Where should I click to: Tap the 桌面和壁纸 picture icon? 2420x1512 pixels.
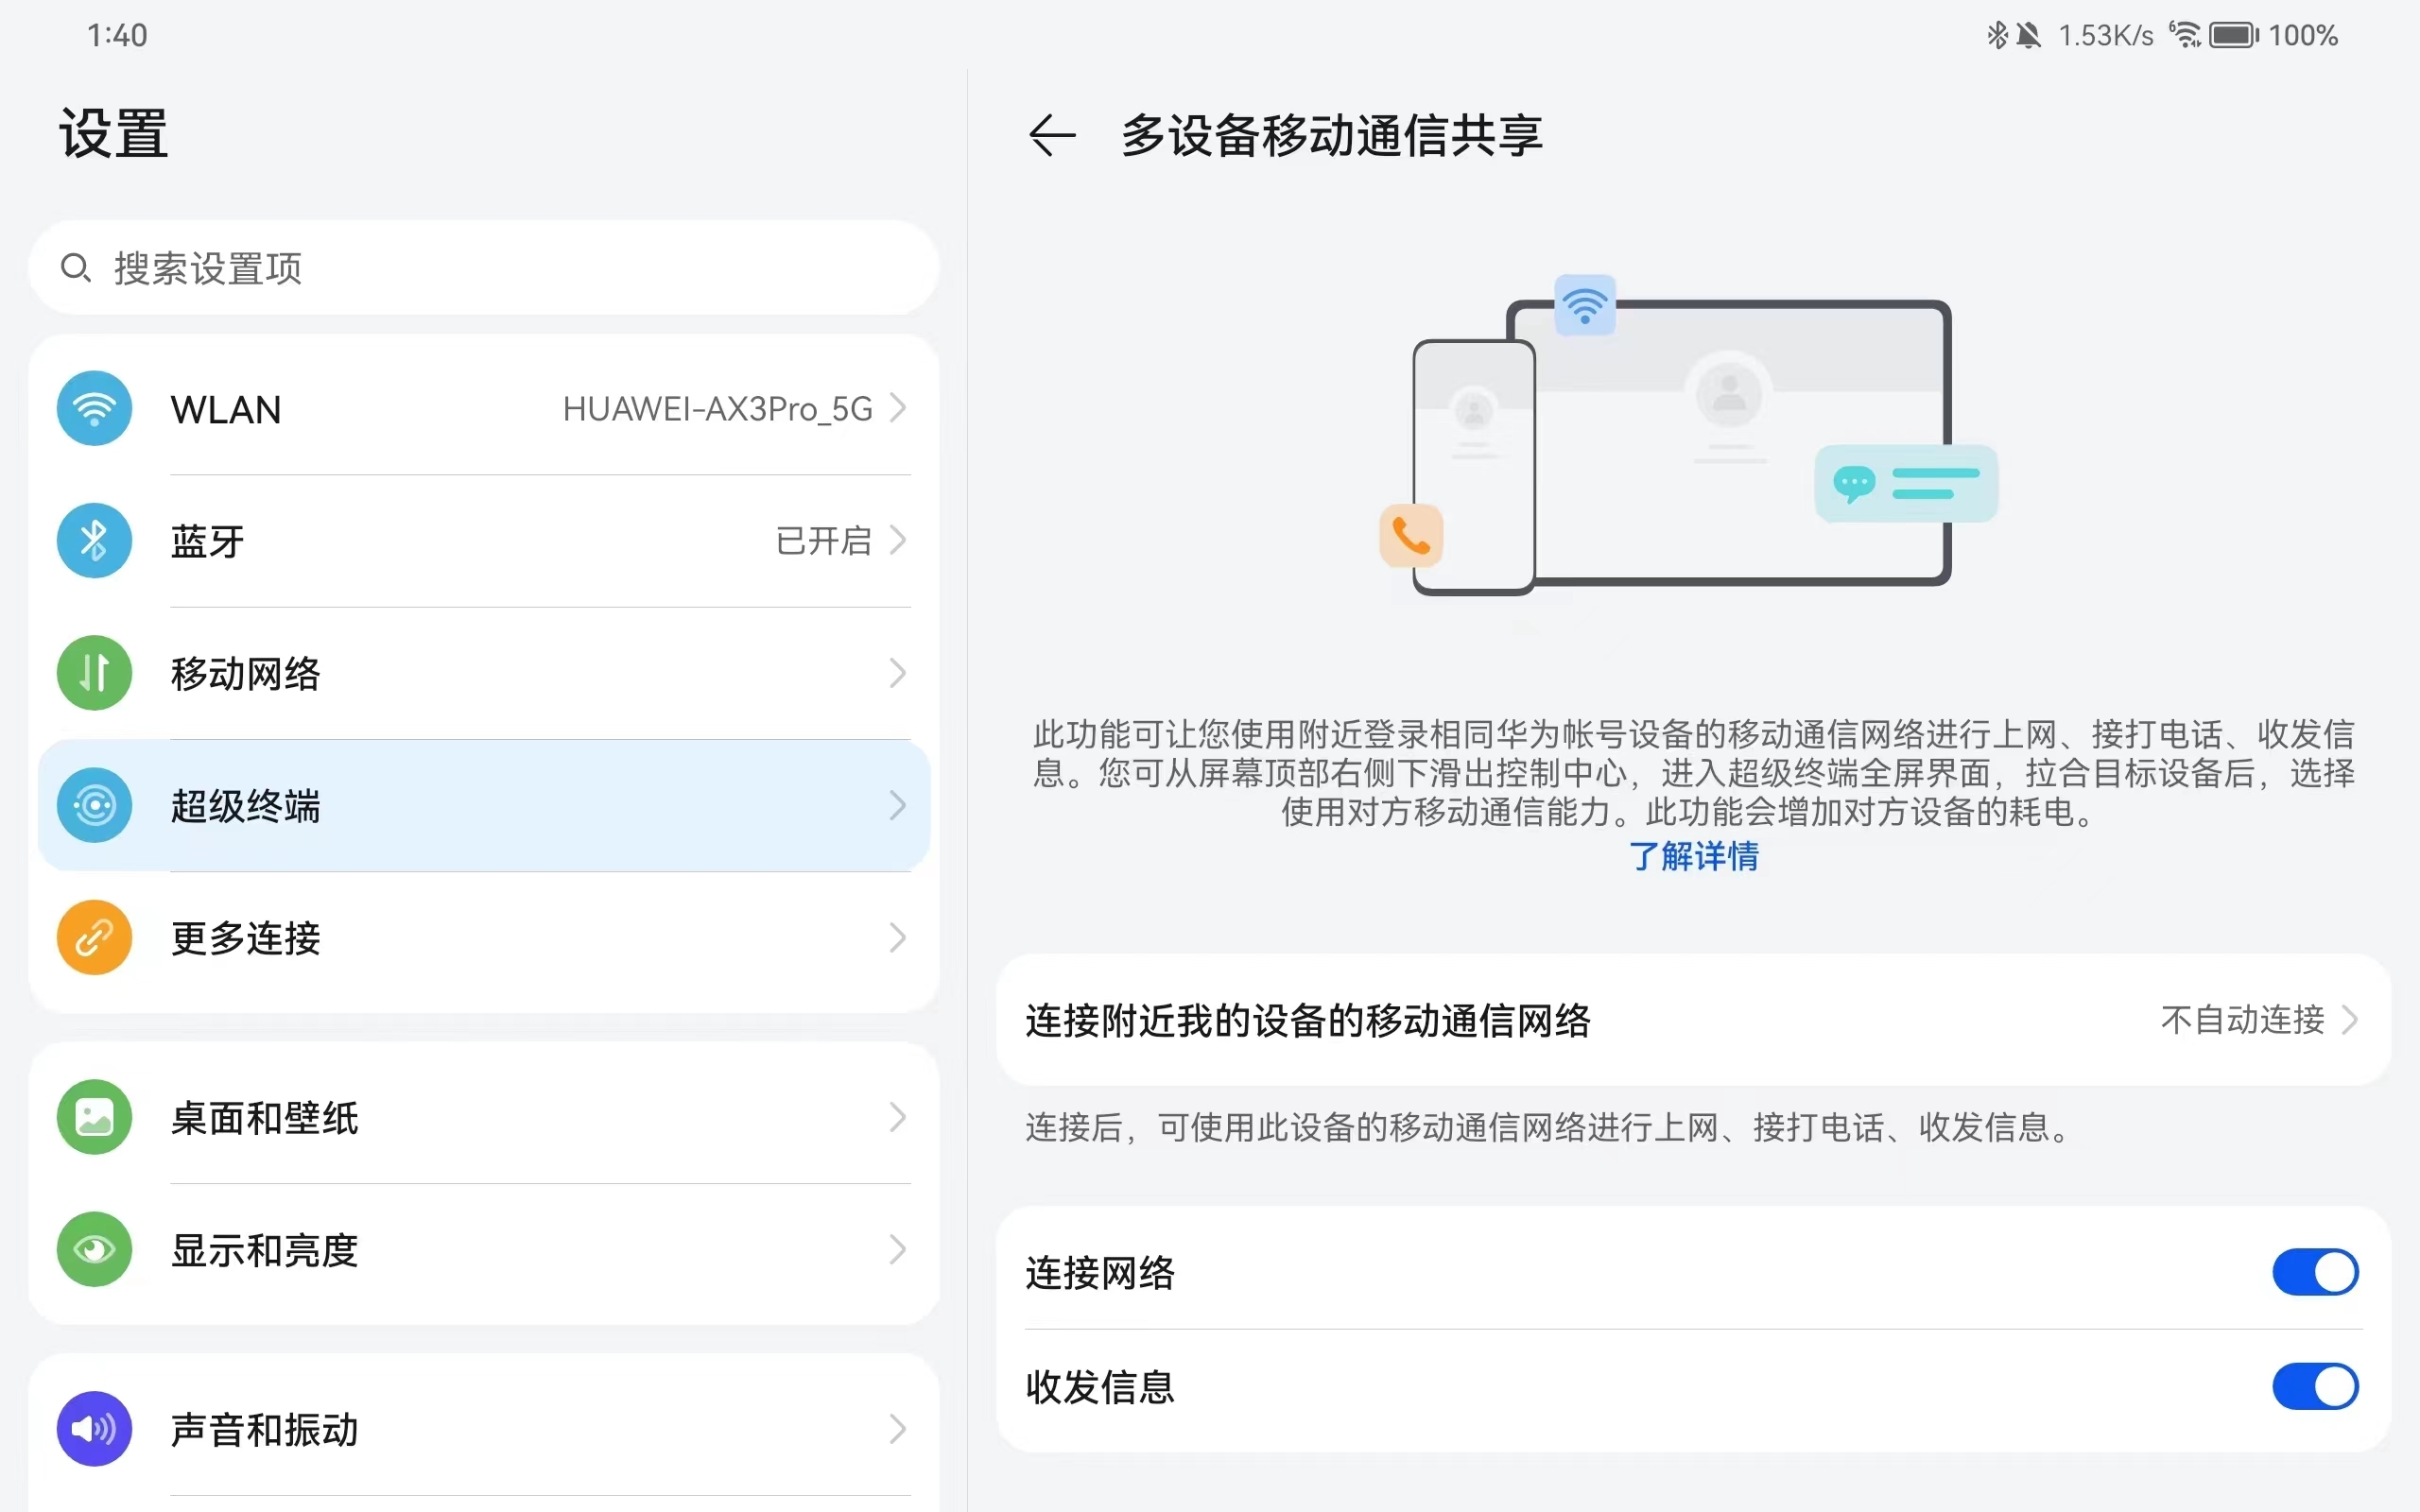94,1117
